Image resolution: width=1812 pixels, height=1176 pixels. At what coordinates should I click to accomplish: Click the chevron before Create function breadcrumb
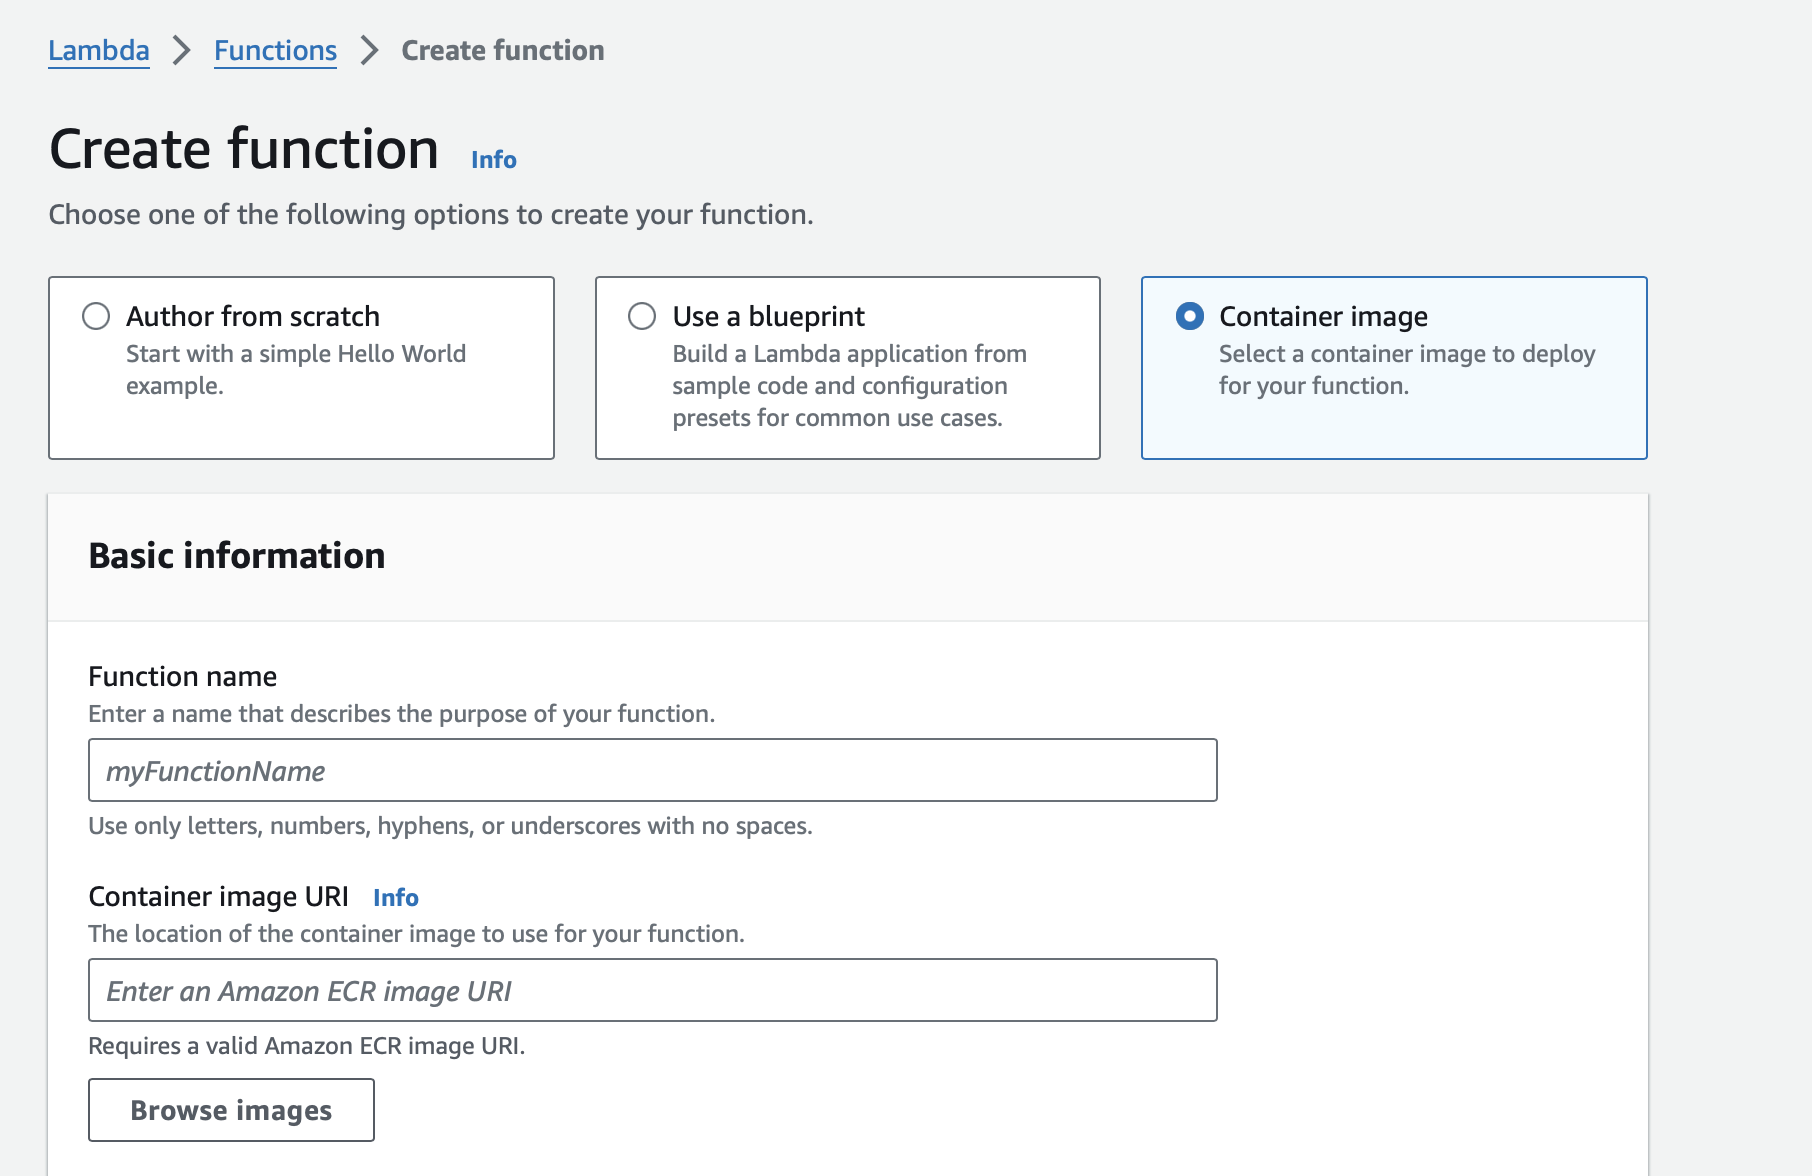pos(369,50)
